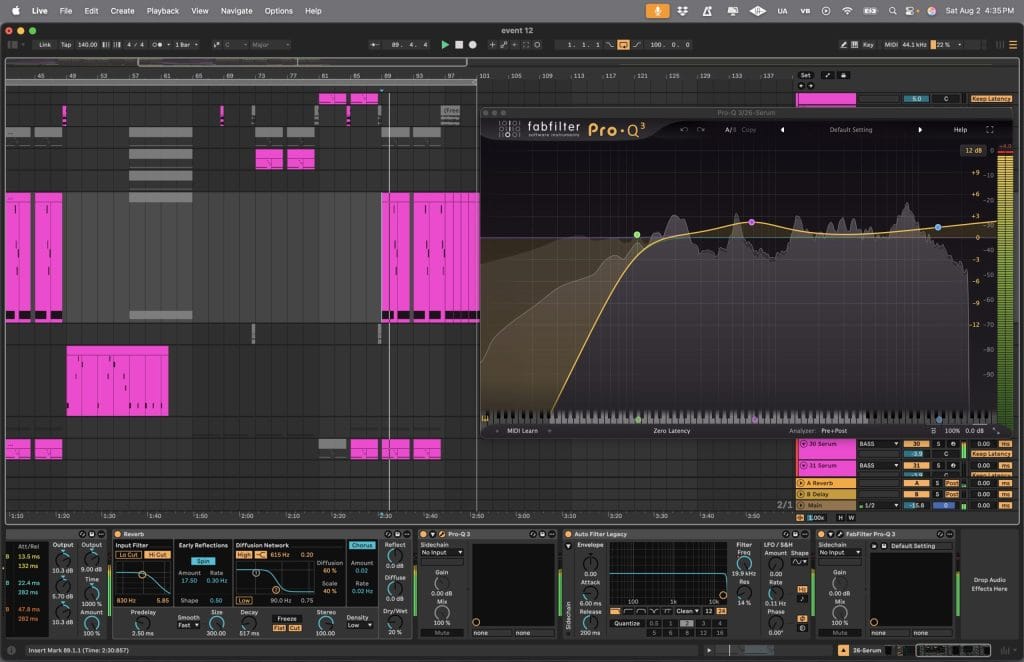Click the transport Stop button
Image resolution: width=1024 pixels, height=662 pixels.
click(x=459, y=45)
